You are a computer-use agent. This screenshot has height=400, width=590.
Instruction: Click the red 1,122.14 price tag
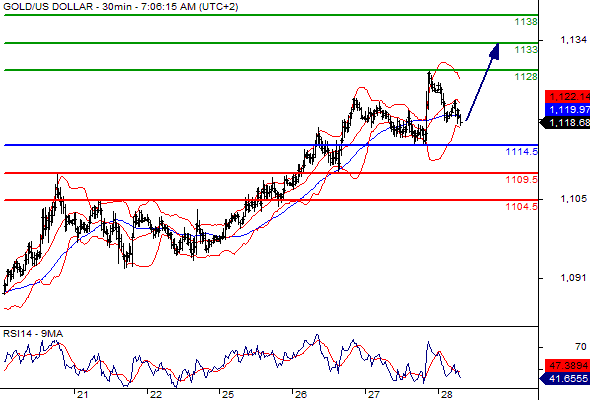point(567,97)
